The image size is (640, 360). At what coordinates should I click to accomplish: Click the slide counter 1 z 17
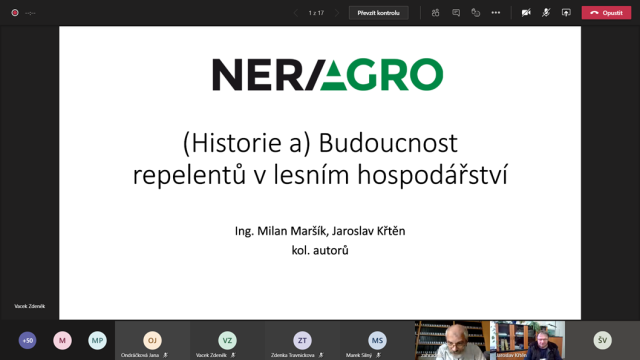tap(316, 13)
